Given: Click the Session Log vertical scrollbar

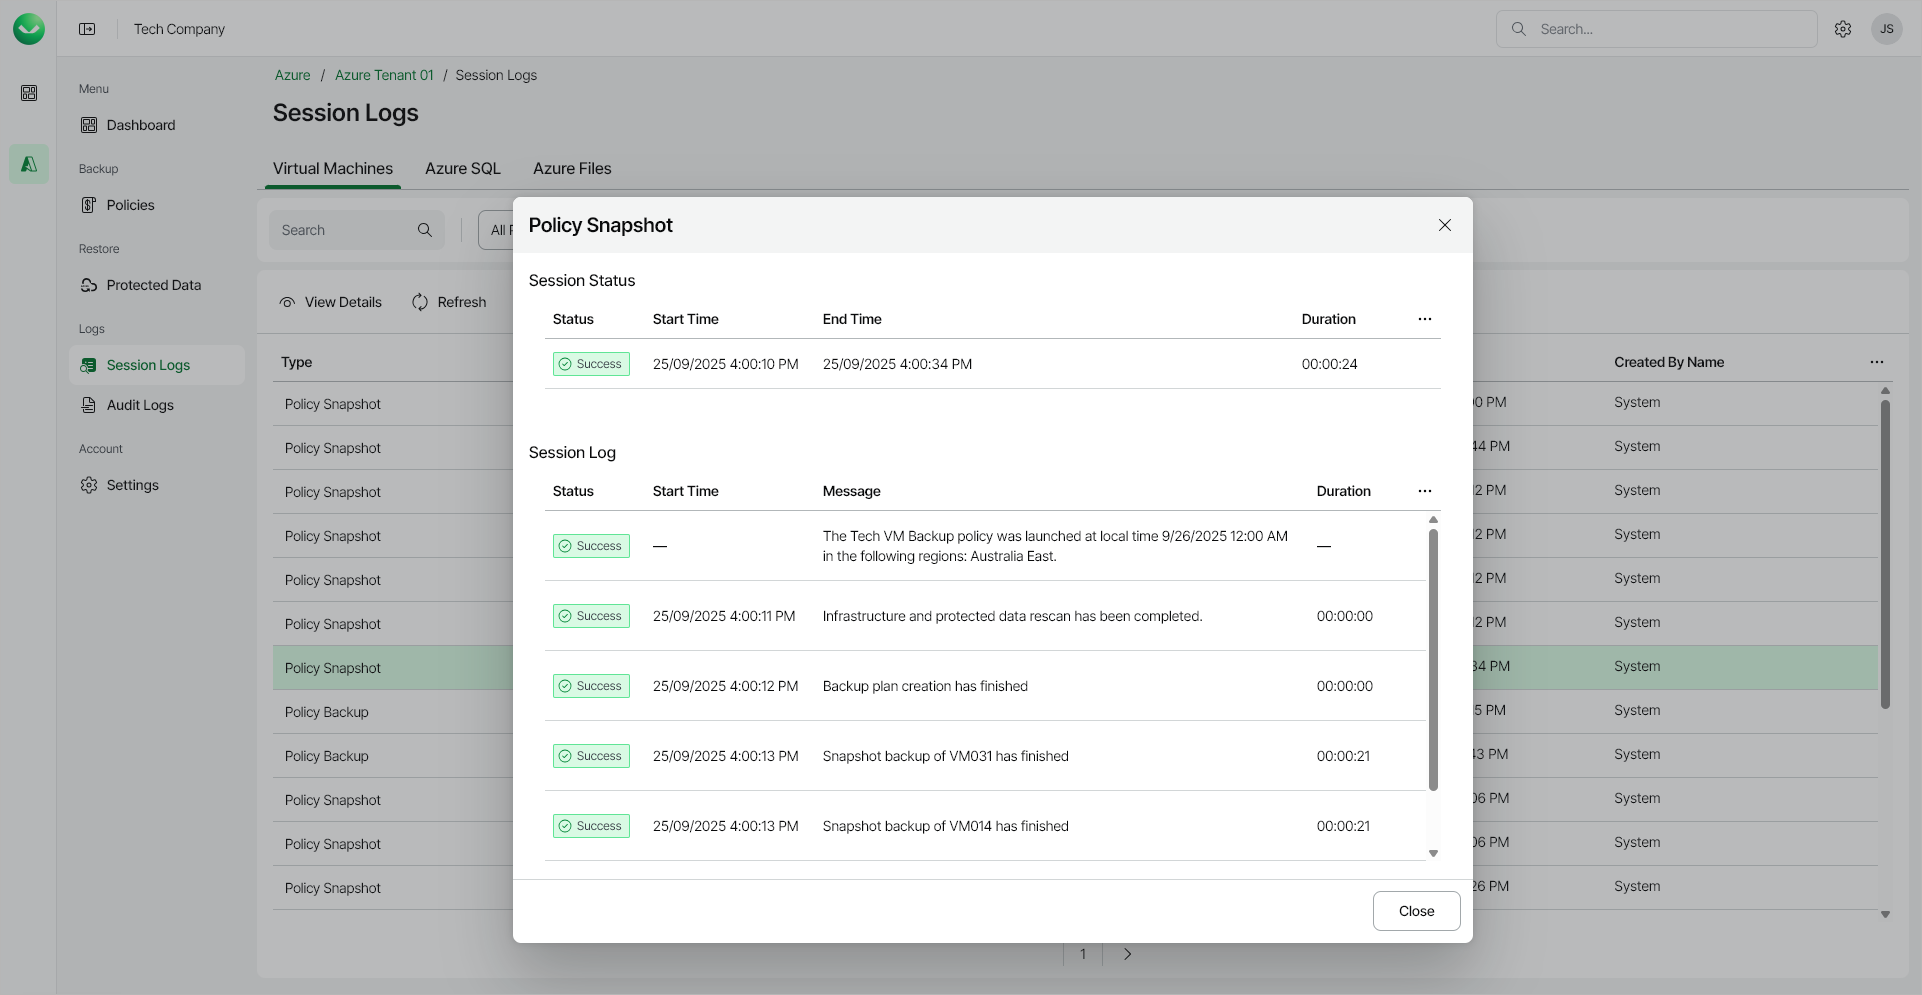Looking at the screenshot, I should coord(1433,660).
